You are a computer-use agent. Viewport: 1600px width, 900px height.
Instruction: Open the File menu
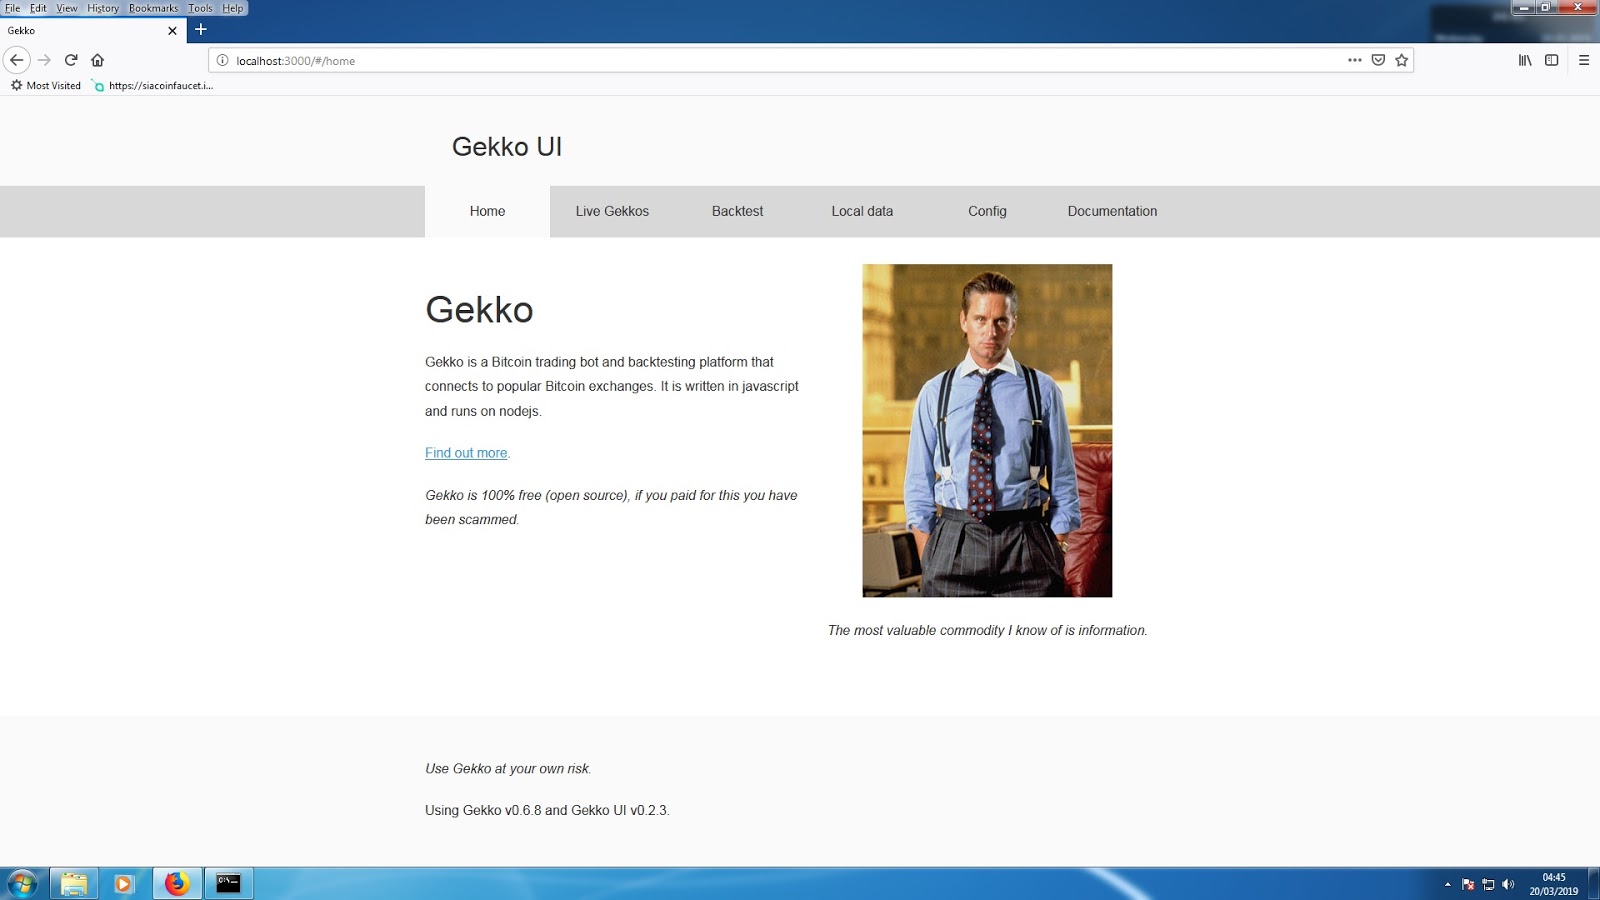coord(13,8)
